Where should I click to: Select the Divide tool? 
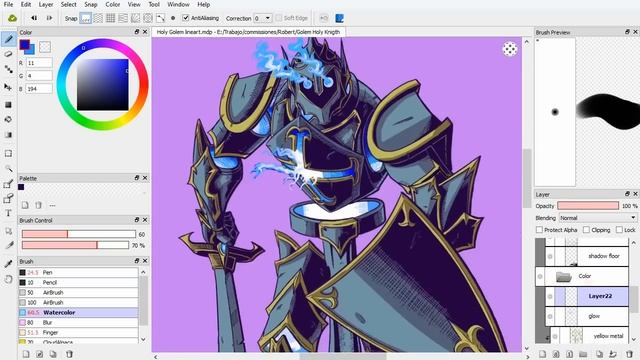coord(8,245)
